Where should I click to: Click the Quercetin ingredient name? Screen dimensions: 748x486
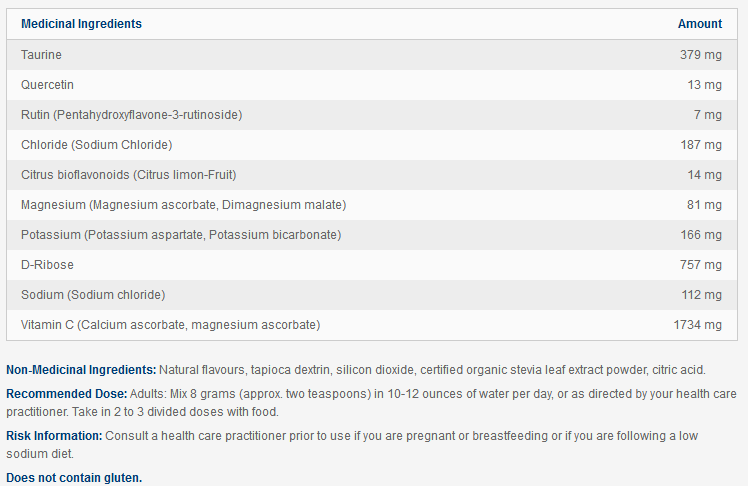coord(47,85)
